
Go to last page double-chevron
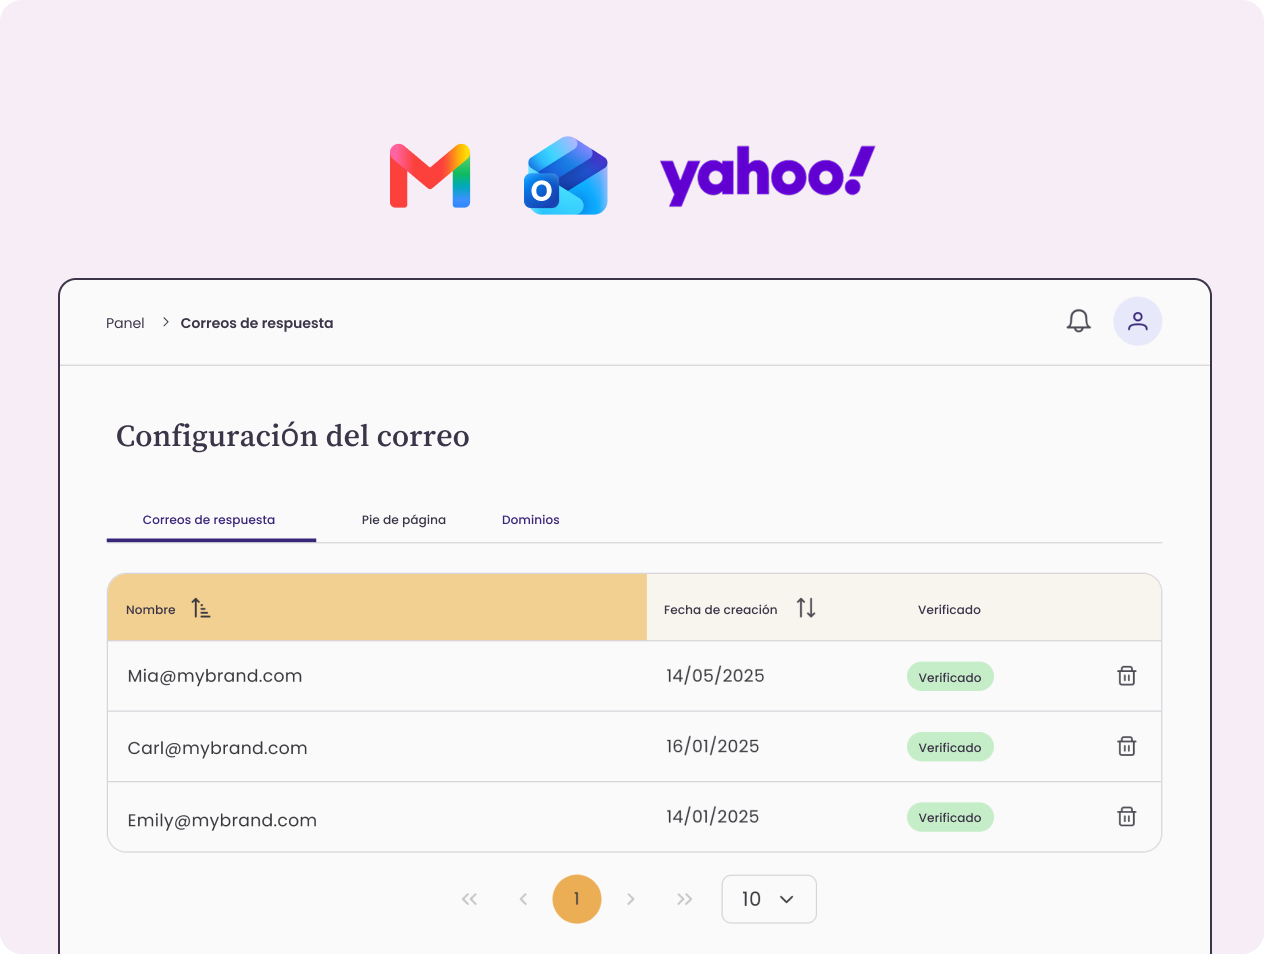pyautogui.click(x=685, y=899)
